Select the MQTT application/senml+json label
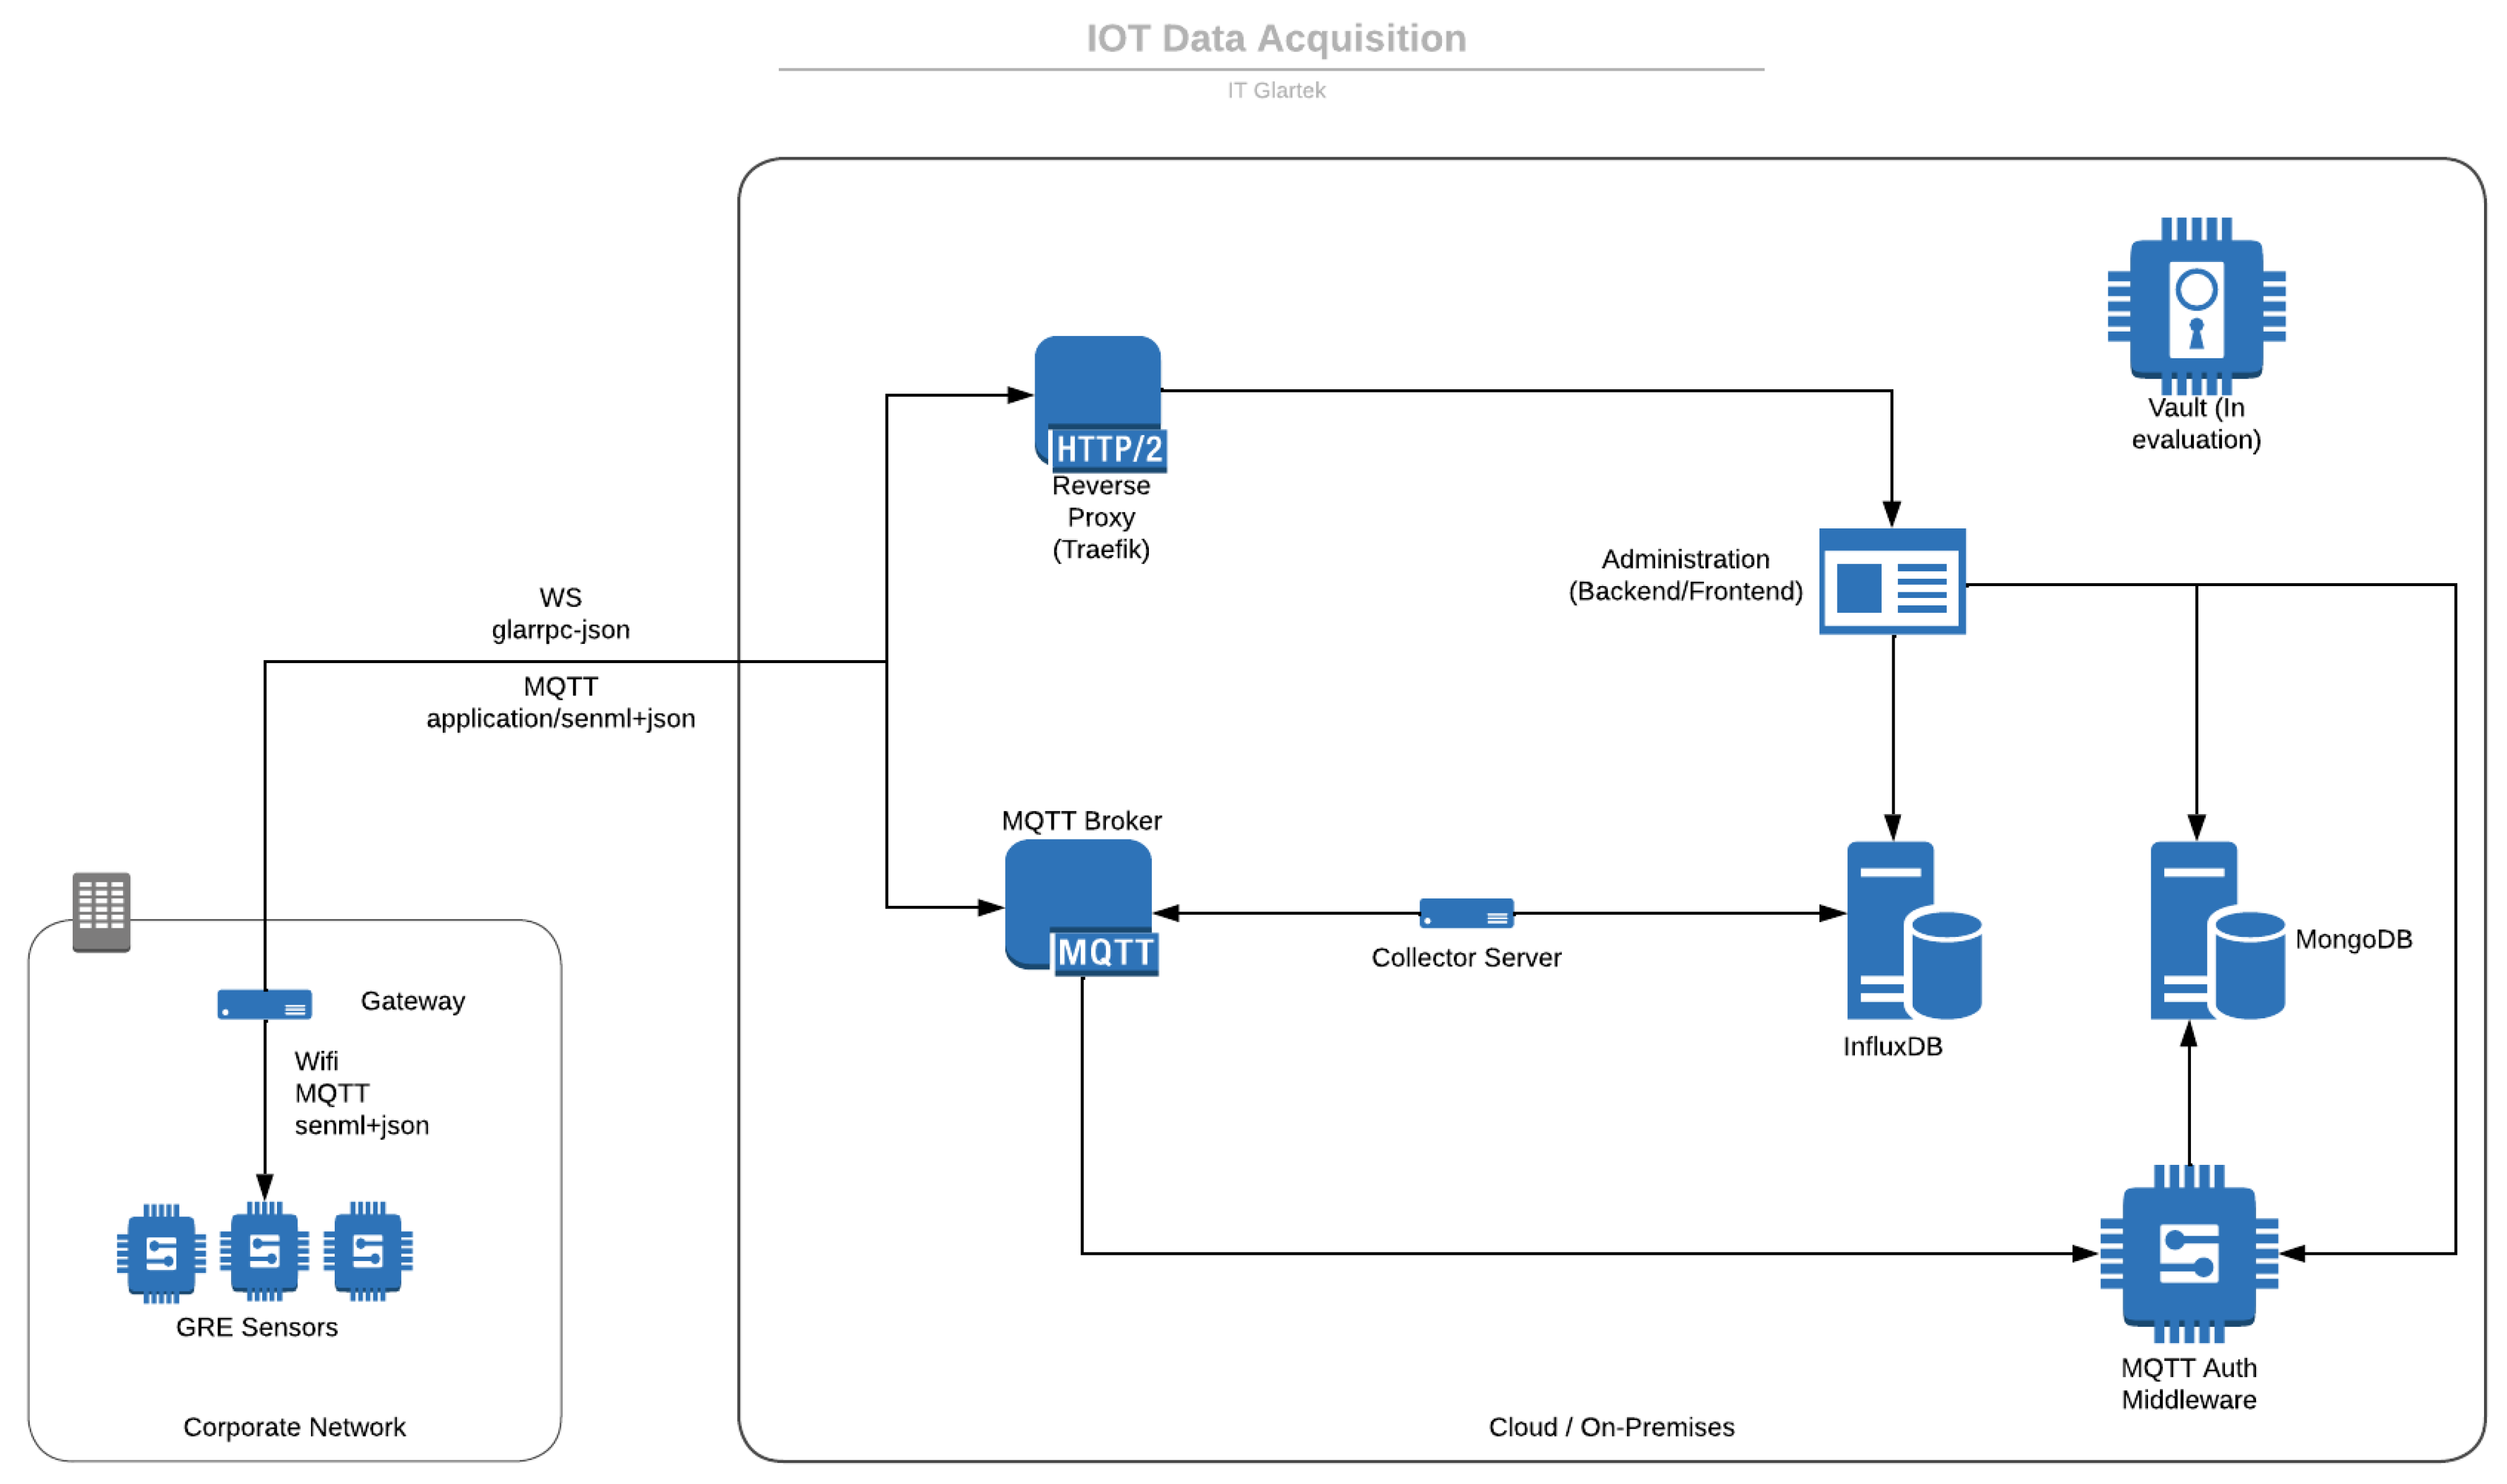The image size is (2507, 1484). pos(560,702)
